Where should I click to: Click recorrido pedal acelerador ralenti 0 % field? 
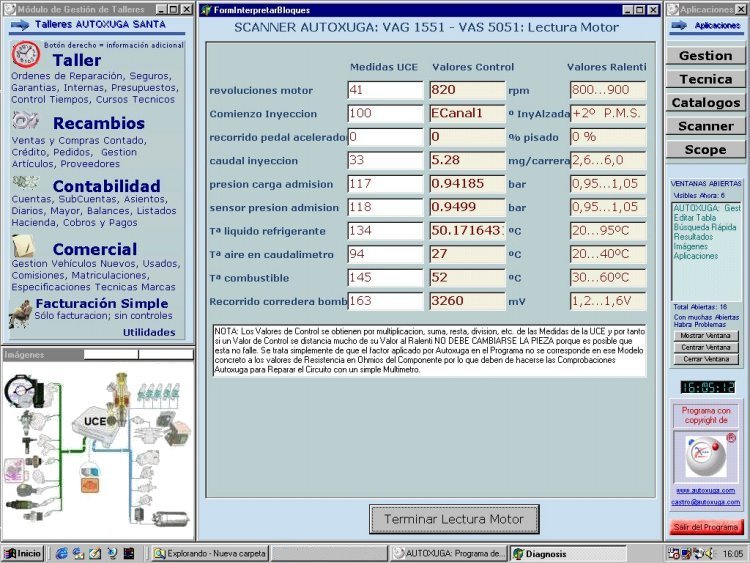click(x=608, y=137)
